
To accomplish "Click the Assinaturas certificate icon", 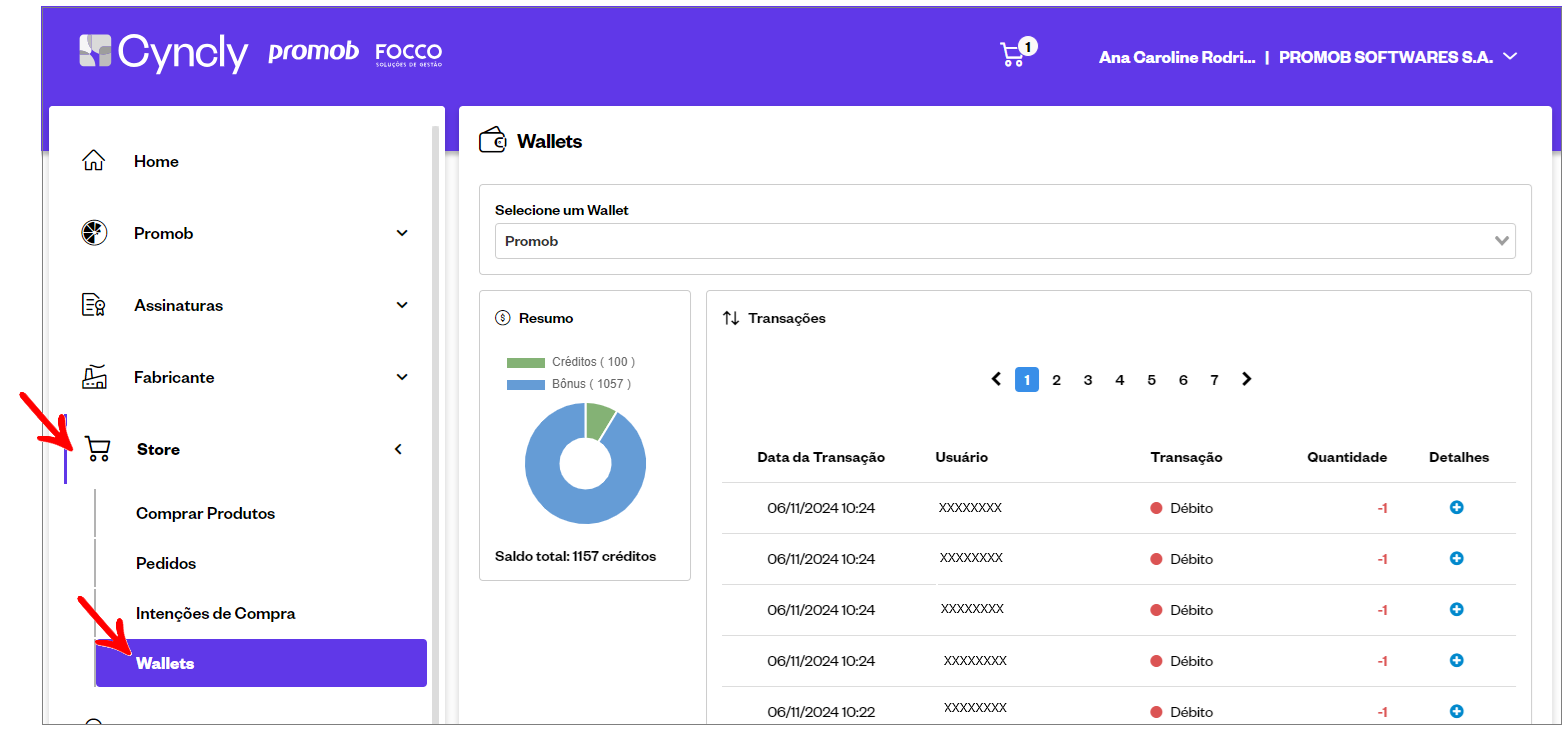I will coord(93,305).
